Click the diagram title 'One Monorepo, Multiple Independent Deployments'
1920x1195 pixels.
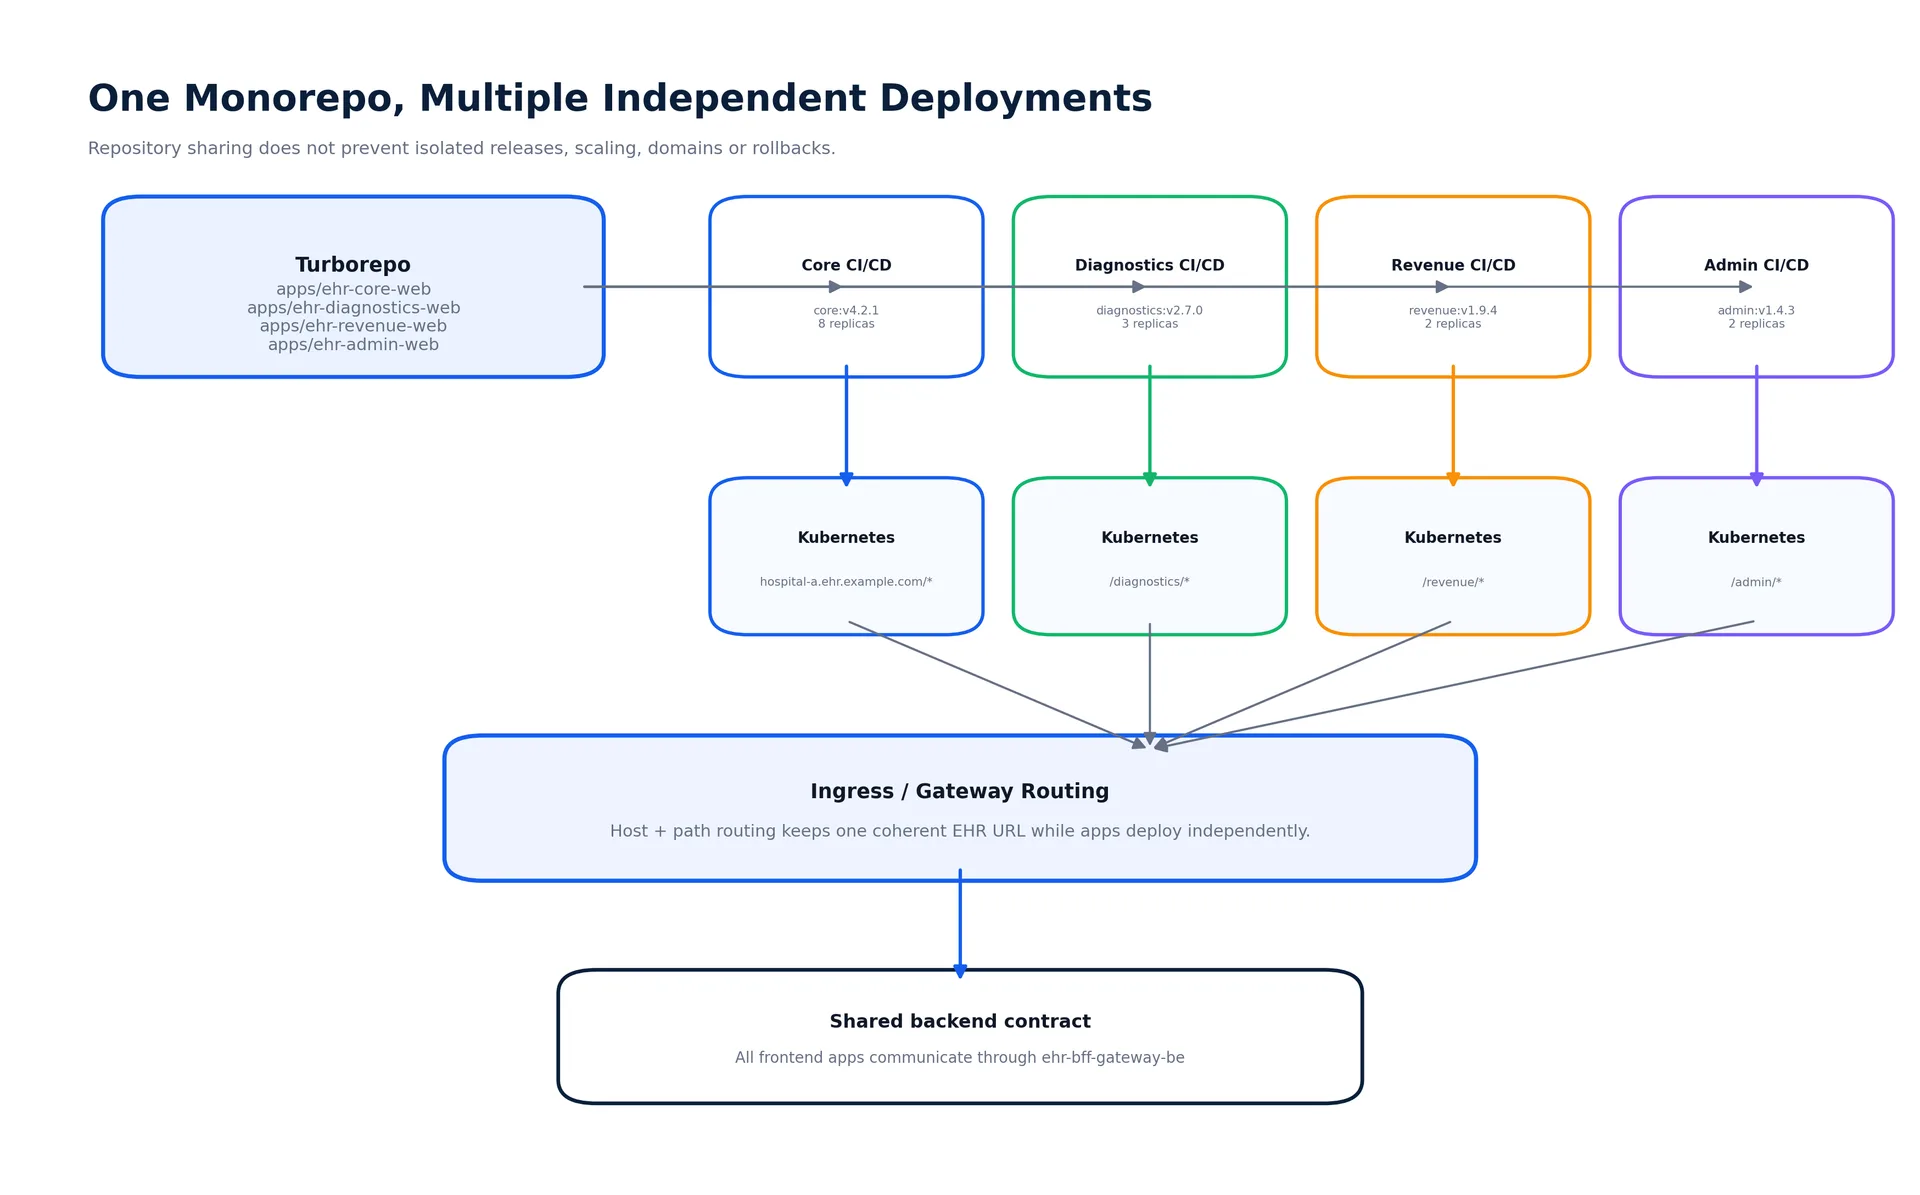pos(620,99)
